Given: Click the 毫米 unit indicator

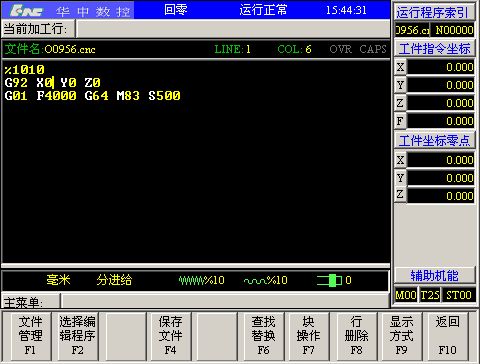Looking at the screenshot, I should (x=58, y=280).
